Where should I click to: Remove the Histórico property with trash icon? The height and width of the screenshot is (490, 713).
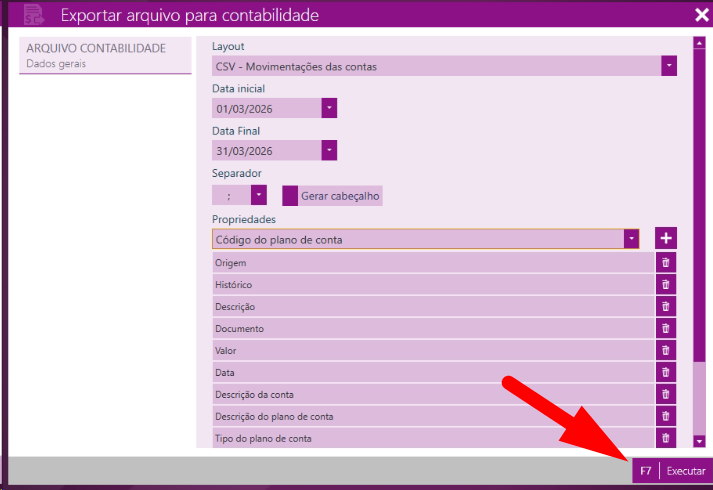pos(666,284)
